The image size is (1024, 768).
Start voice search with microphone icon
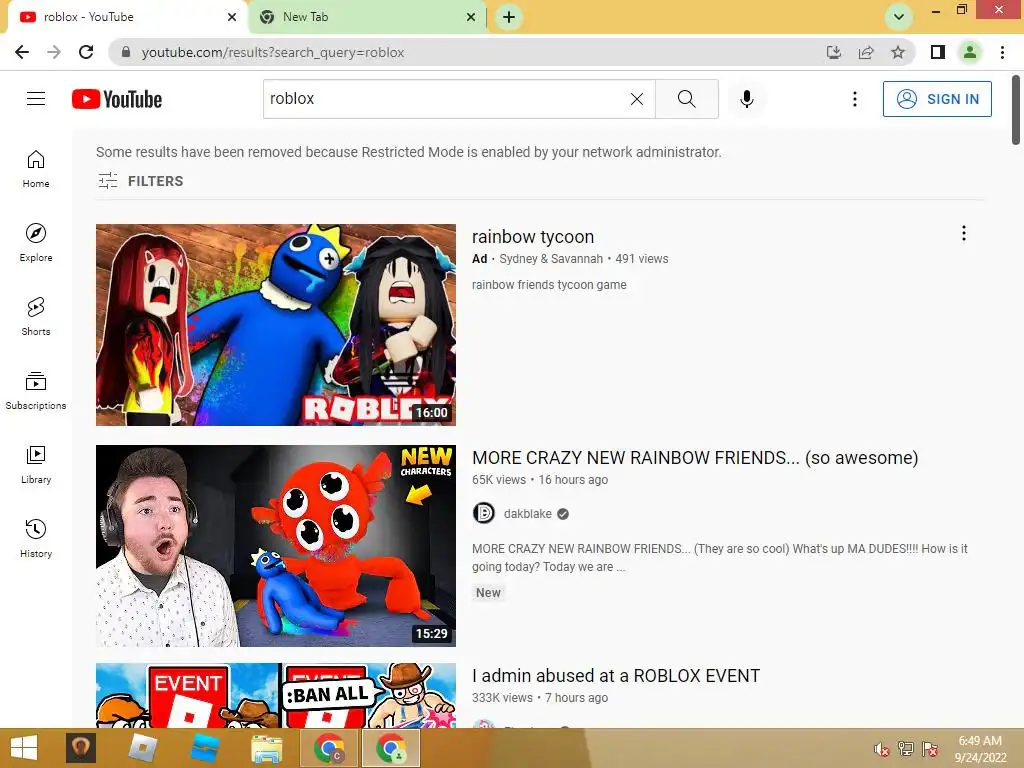[x=746, y=99]
